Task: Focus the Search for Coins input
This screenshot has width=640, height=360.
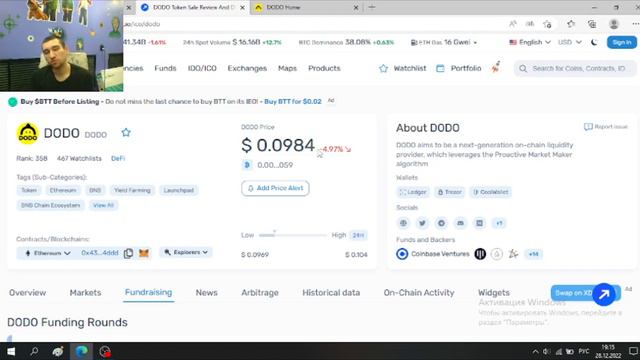Action: pyautogui.click(x=575, y=68)
